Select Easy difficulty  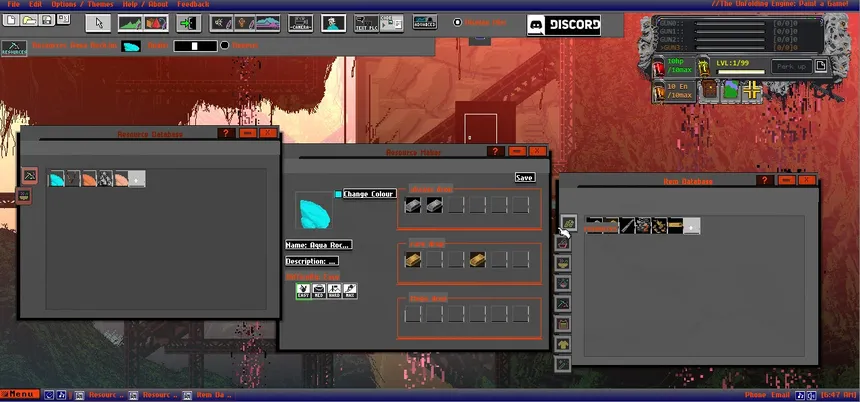pyautogui.click(x=303, y=291)
